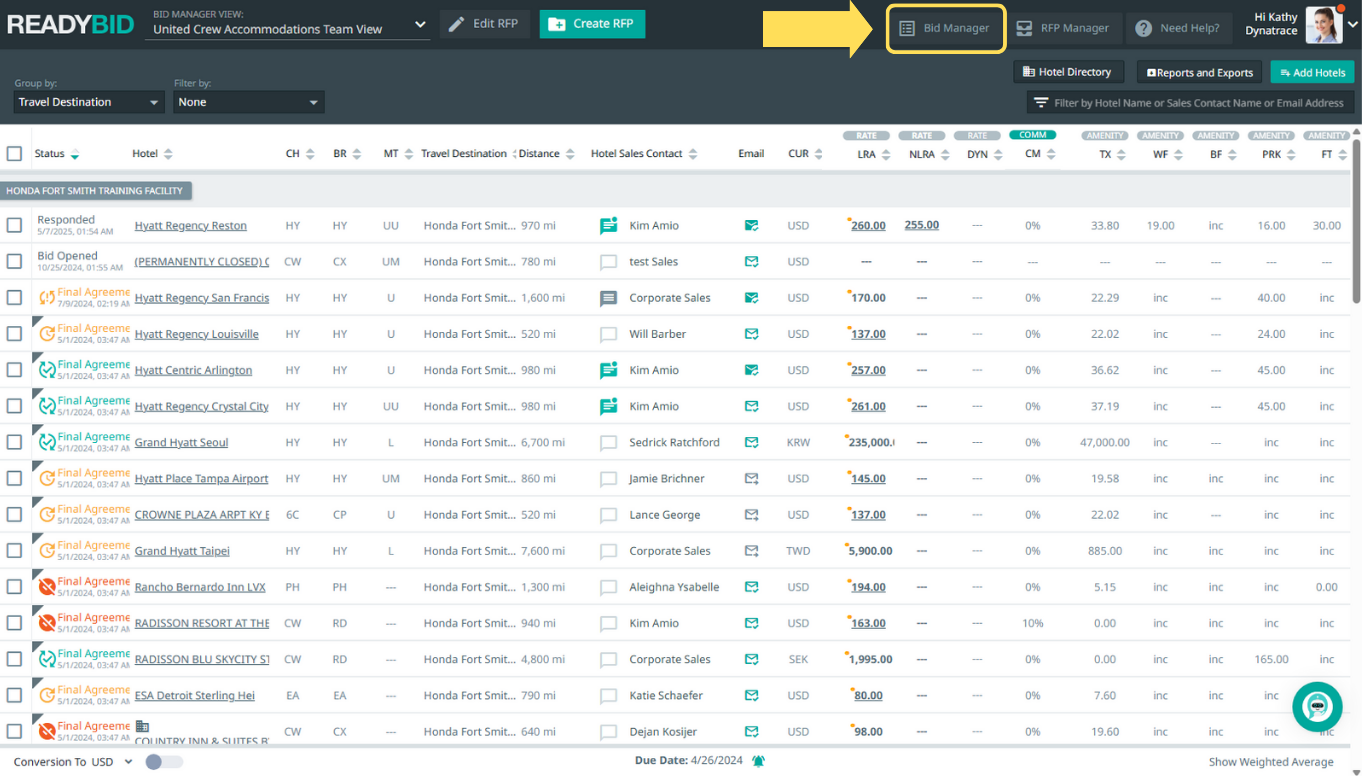Sort by TX amenity column arrows

(1121, 154)
